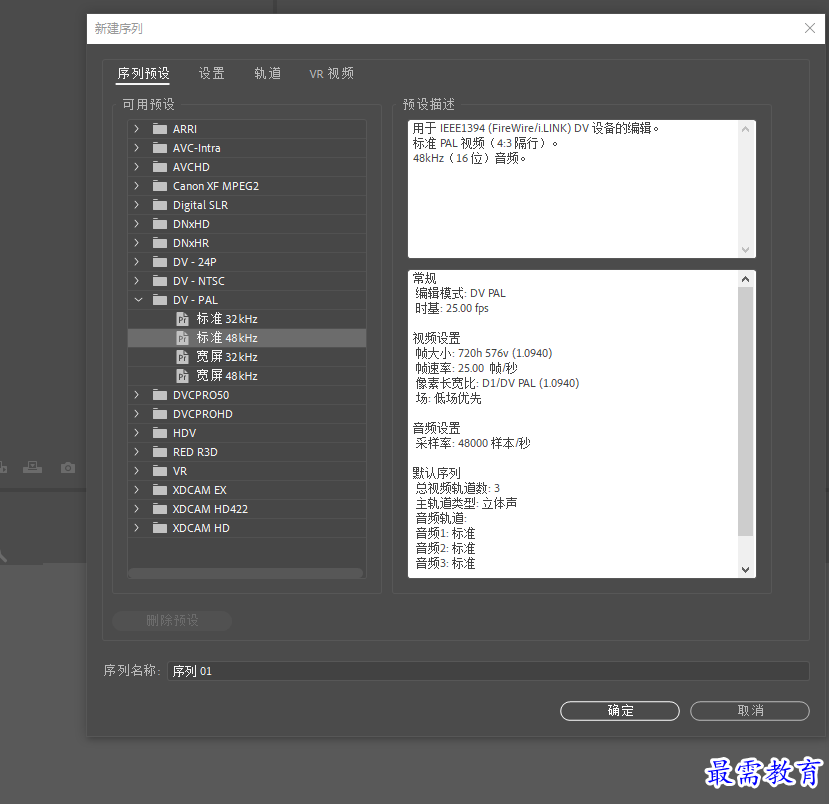Click the VR folder icon
This screenshot has height=804, width=829.
[160, 471]
